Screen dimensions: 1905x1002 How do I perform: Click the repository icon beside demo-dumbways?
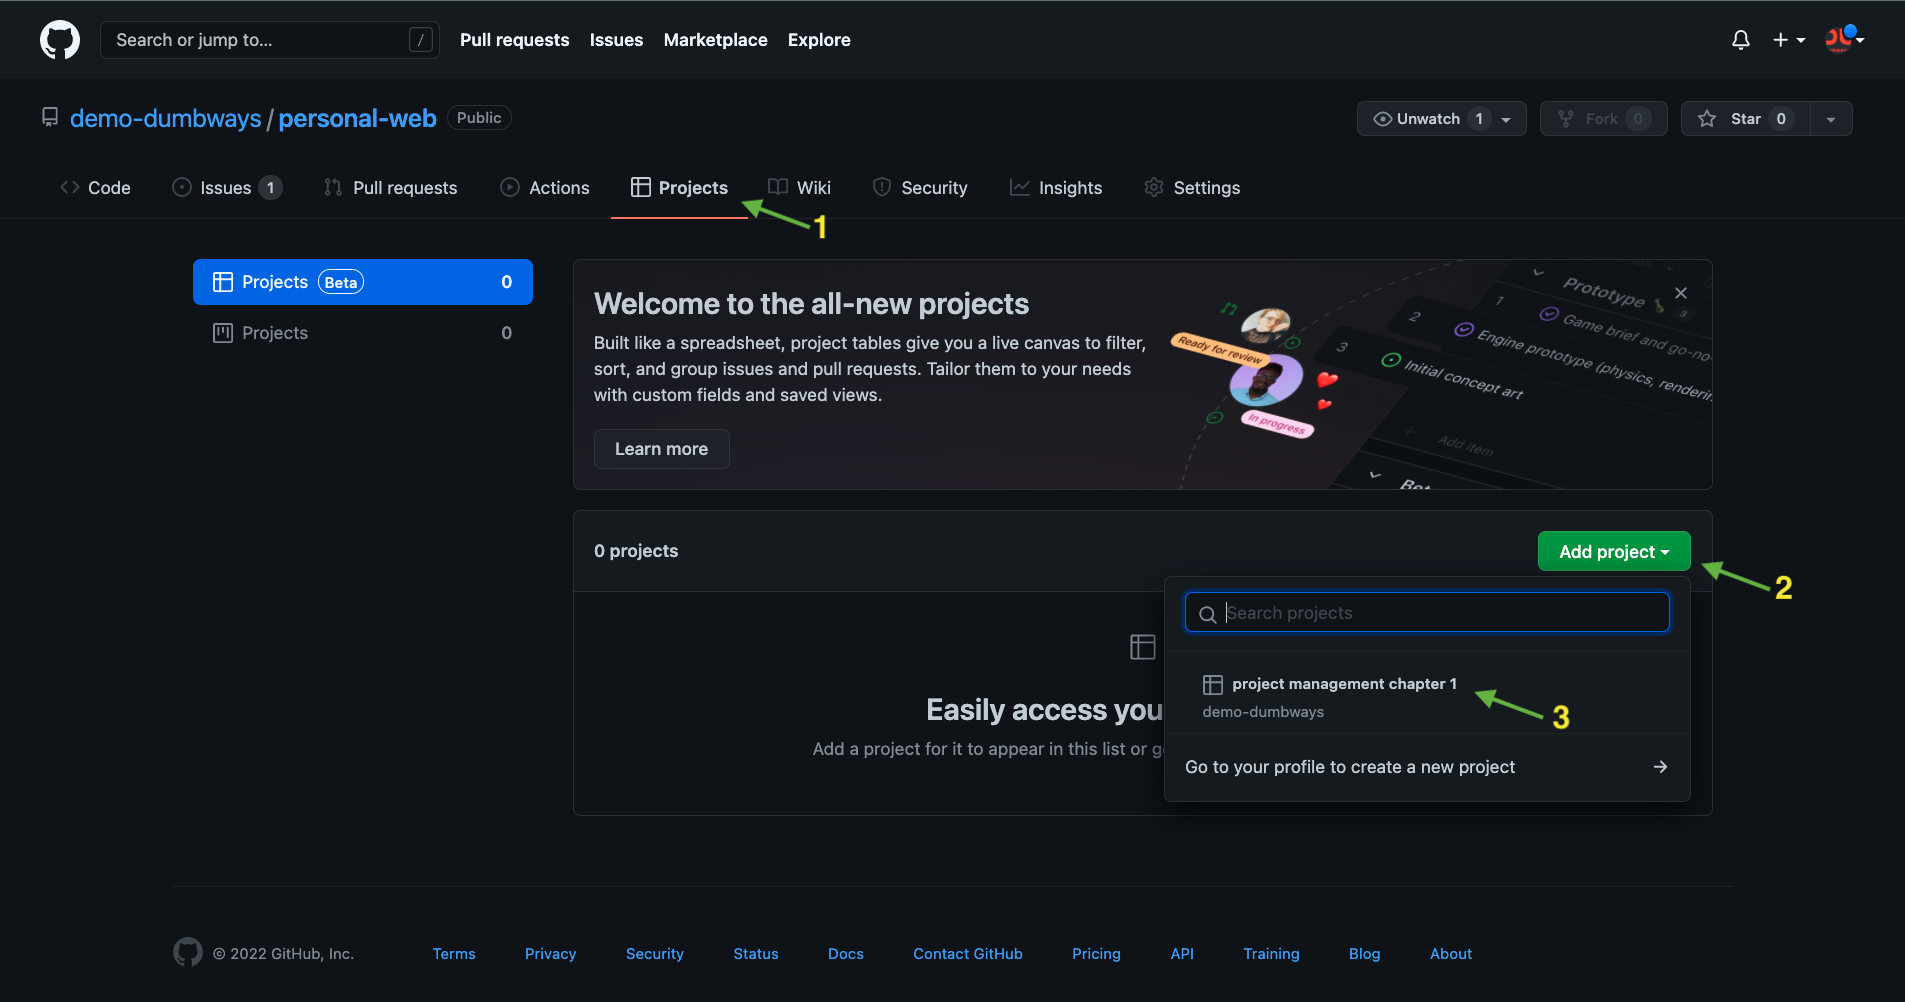click(50, 118)
